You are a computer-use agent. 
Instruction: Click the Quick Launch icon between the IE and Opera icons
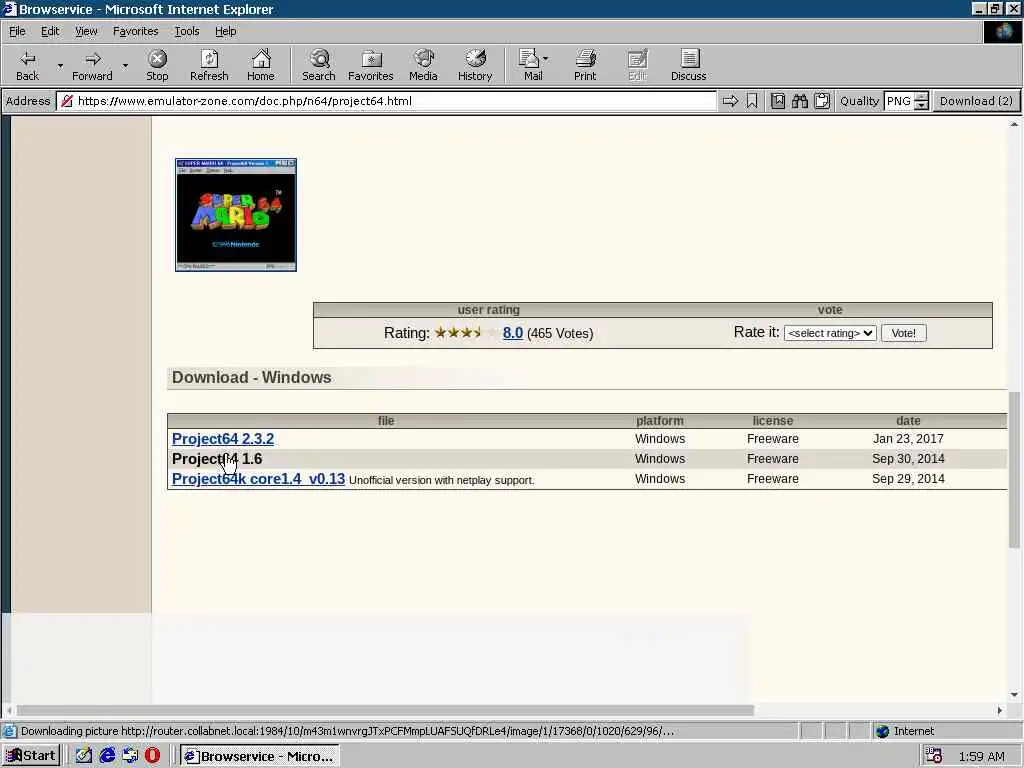(x=129, y=756)
